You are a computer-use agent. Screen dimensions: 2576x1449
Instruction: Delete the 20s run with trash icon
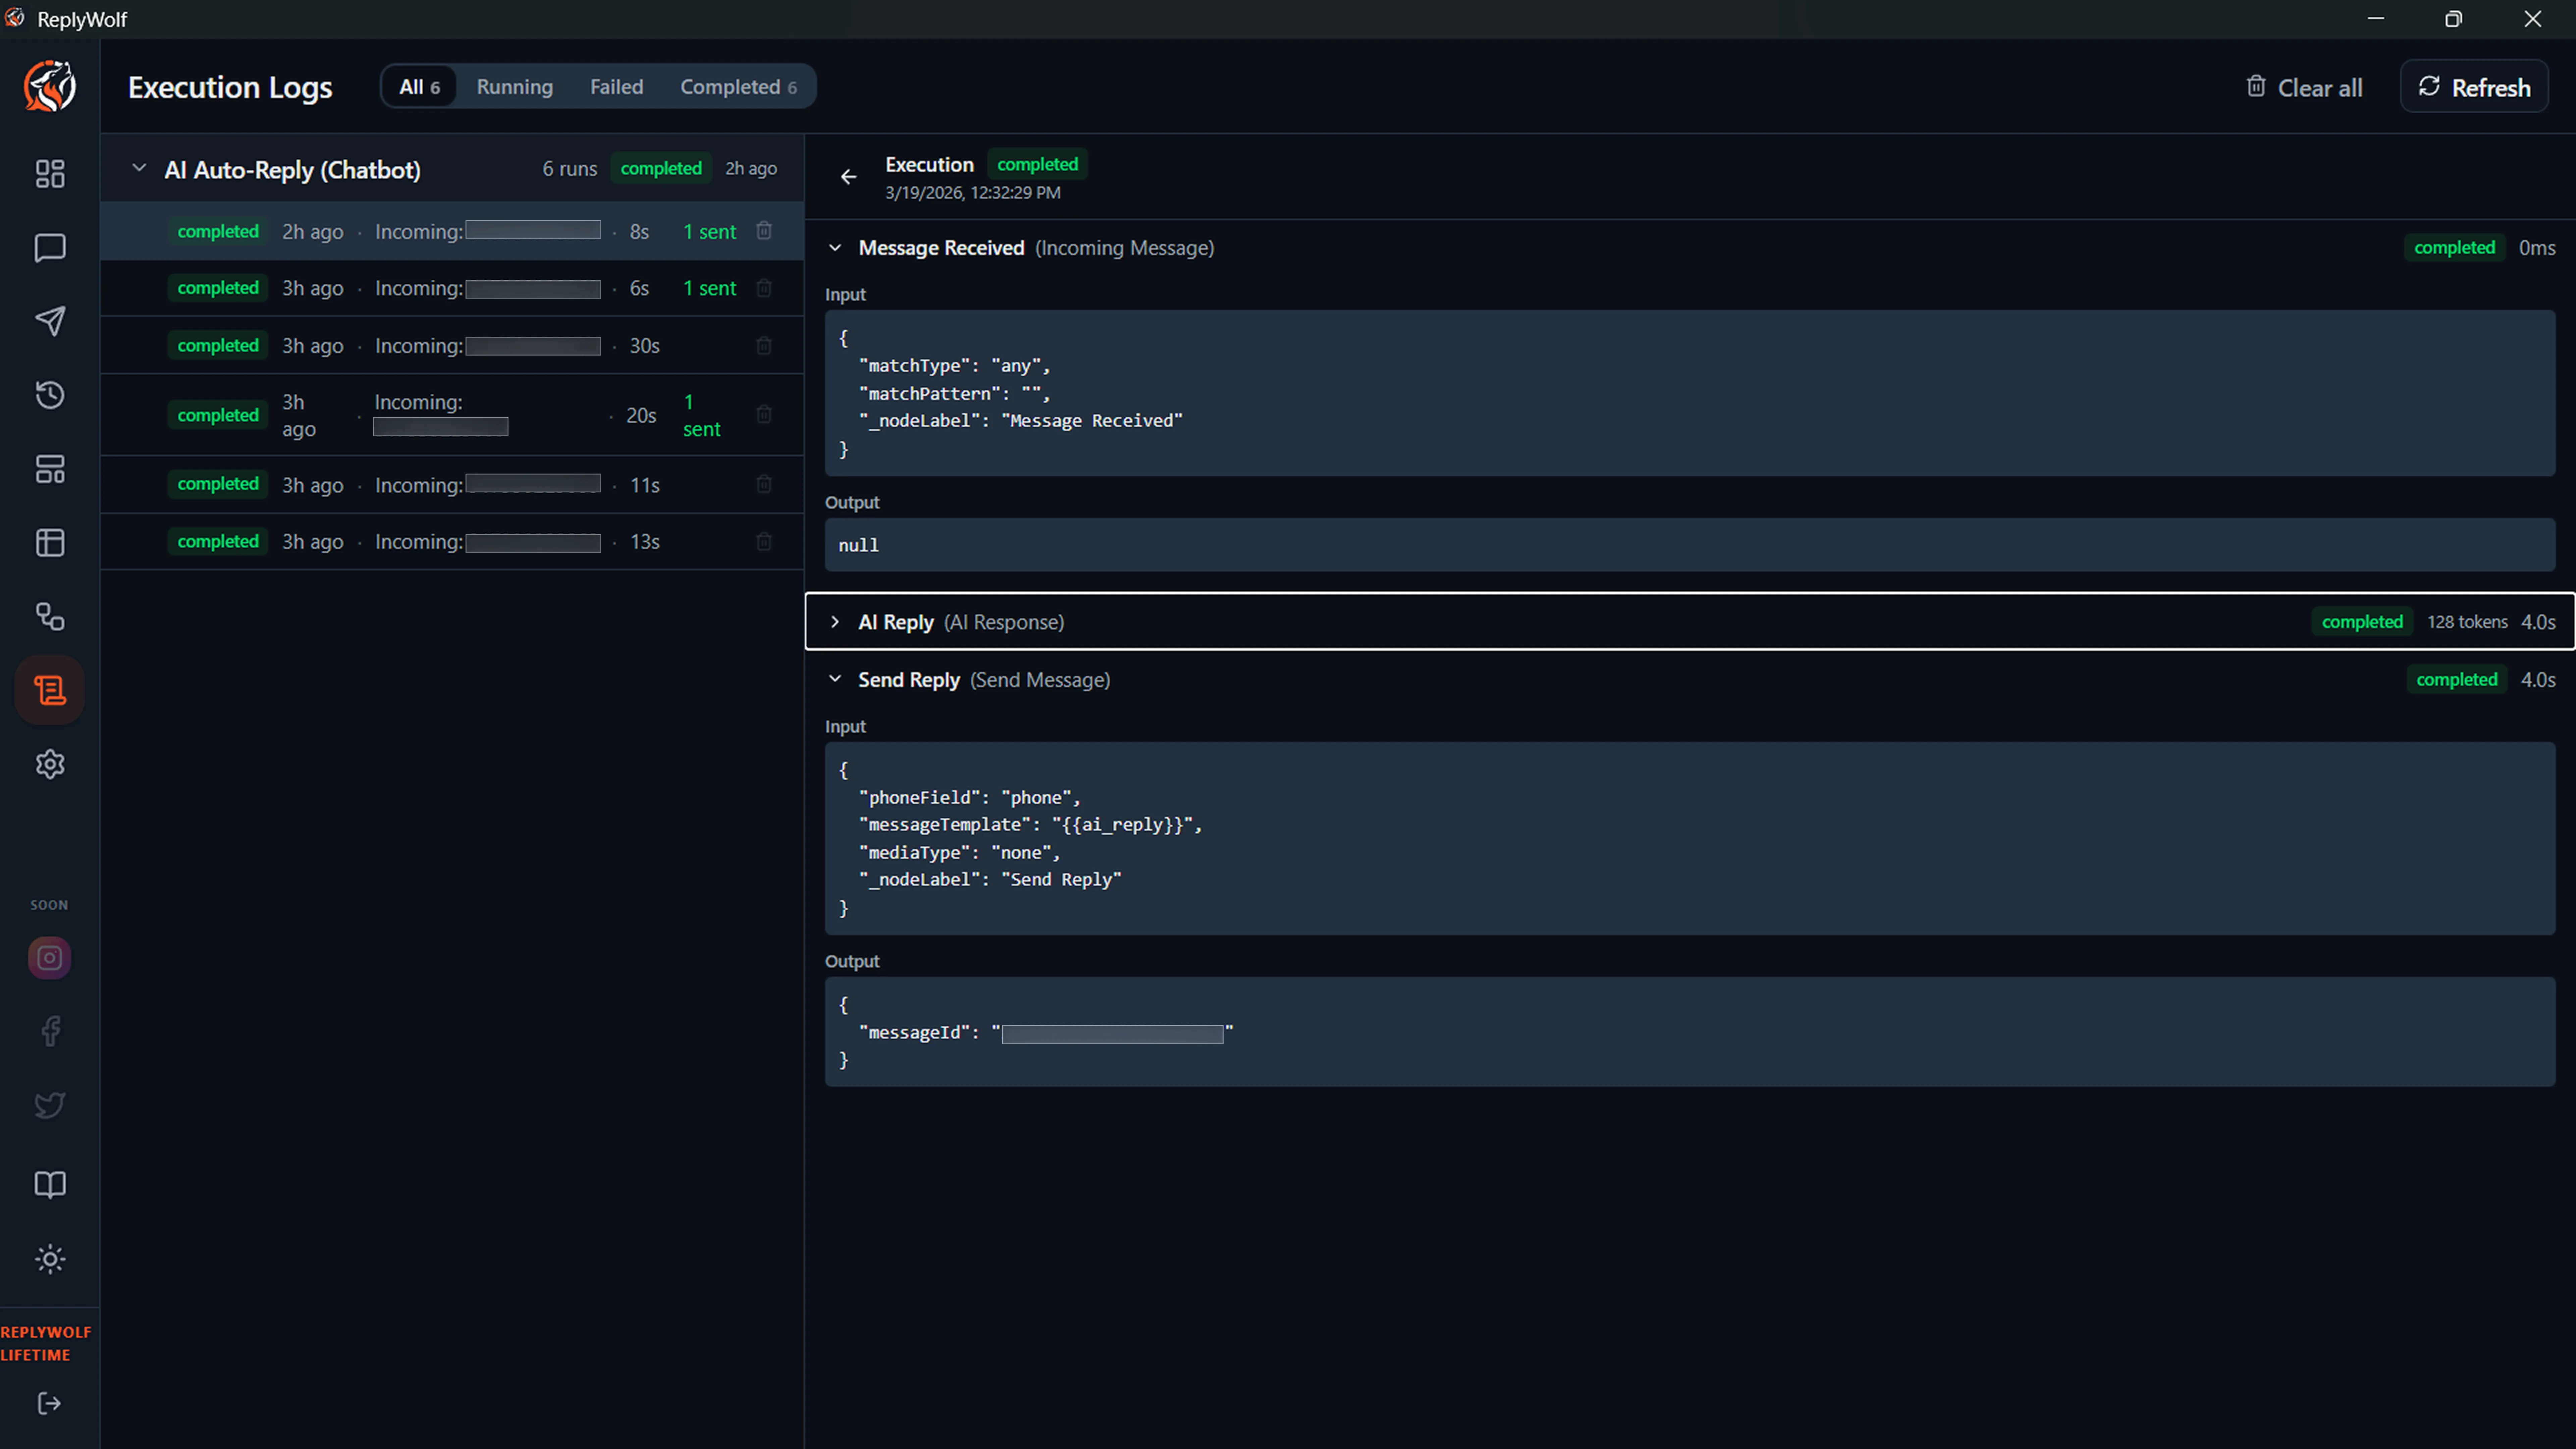(764, 414)
